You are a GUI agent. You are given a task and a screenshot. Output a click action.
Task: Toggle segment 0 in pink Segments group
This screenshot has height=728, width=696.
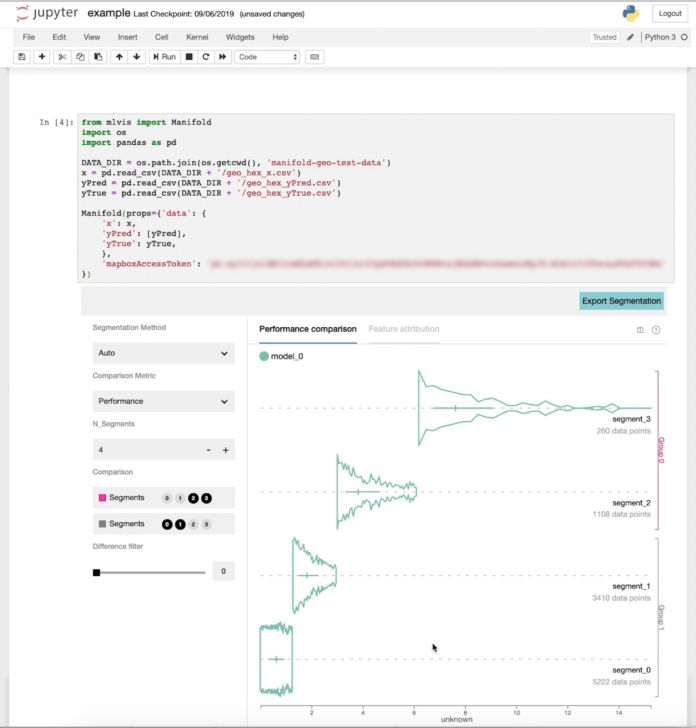pos(167,498)
